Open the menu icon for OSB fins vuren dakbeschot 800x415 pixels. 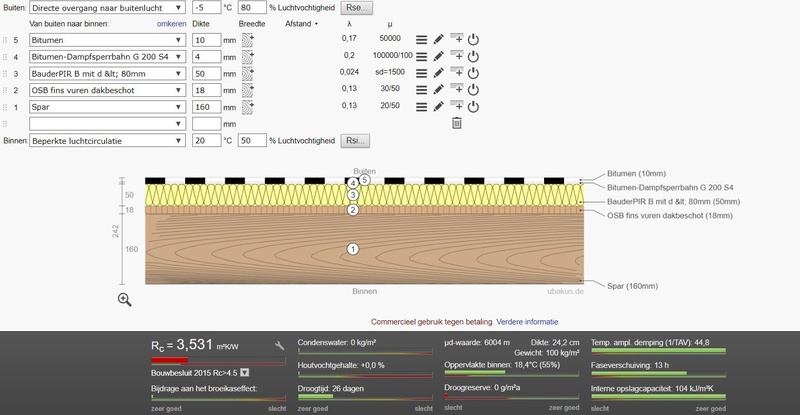[x=421, y=90]
